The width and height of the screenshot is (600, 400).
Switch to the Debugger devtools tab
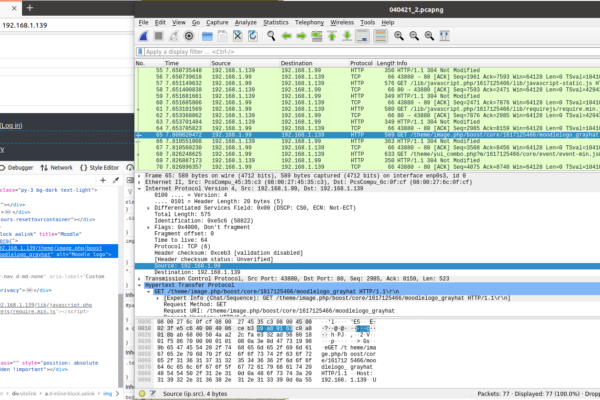tap(17, 168)
